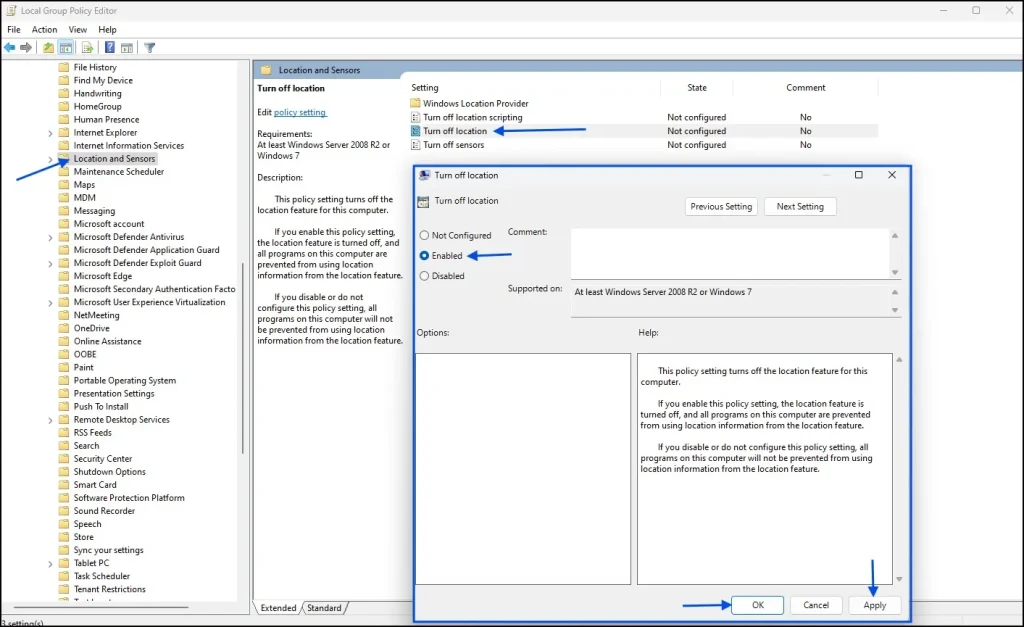The height and width of the screenshot is (627, 1024).
Task: Click the Maps folder icon in tree
Action: point(63,184)
